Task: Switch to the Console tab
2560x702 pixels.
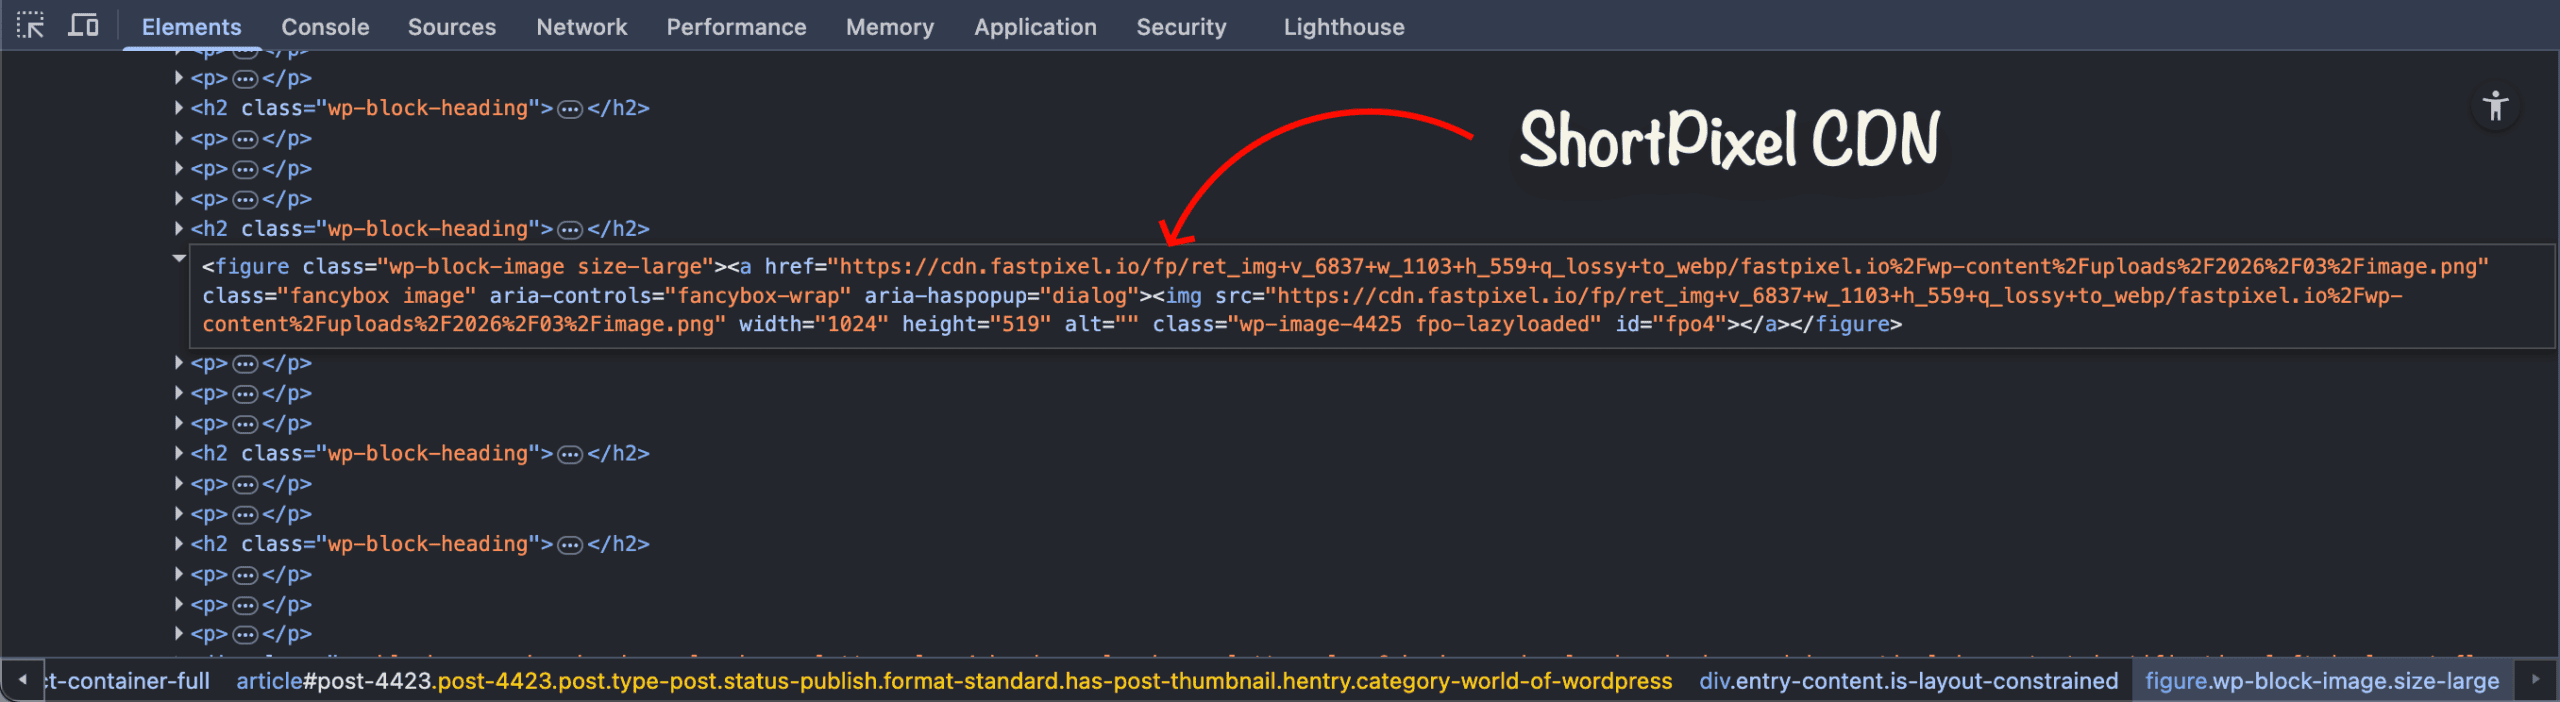Action: coord(325,27)
